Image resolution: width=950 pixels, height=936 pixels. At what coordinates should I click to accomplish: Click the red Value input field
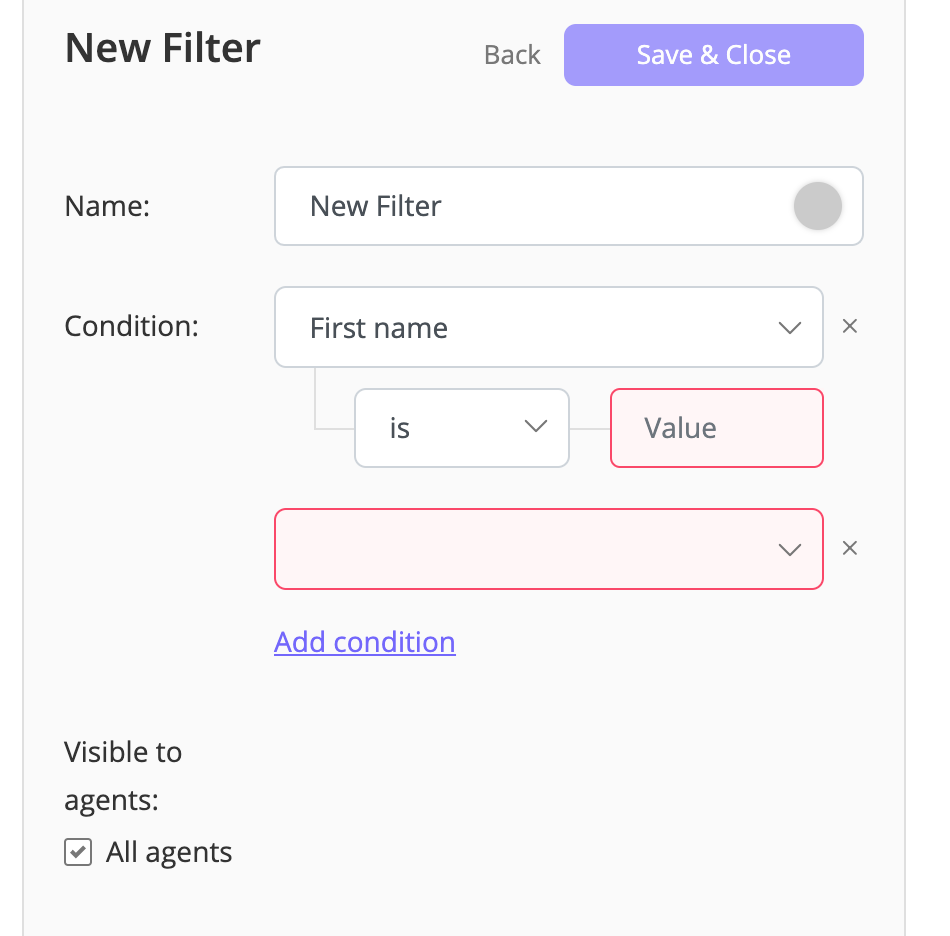716,428
